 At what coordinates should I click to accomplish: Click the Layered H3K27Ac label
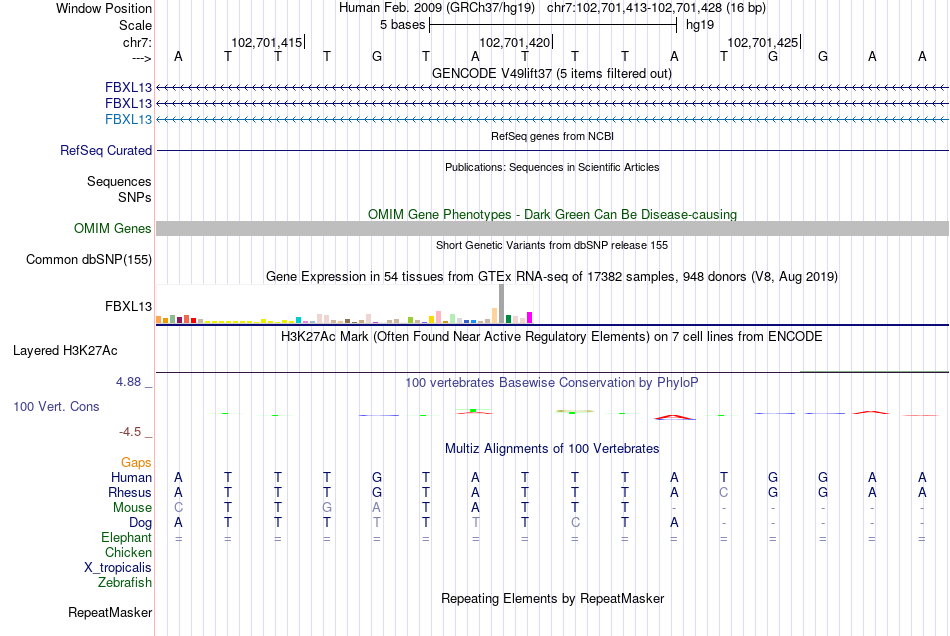pyautogui.click(x=65, y=351)
